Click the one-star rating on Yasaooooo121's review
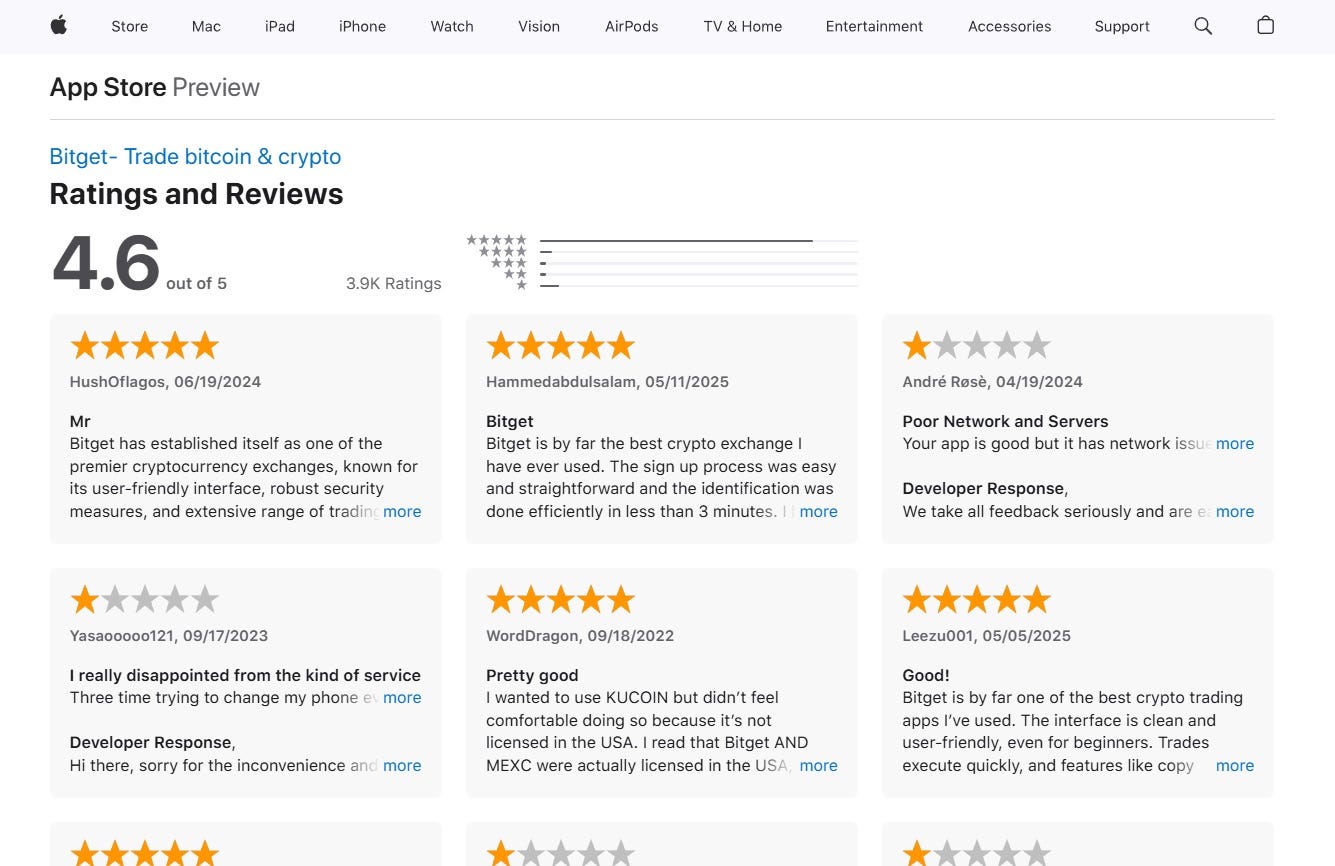This screenshot has height=866, width=1335. 144,598
